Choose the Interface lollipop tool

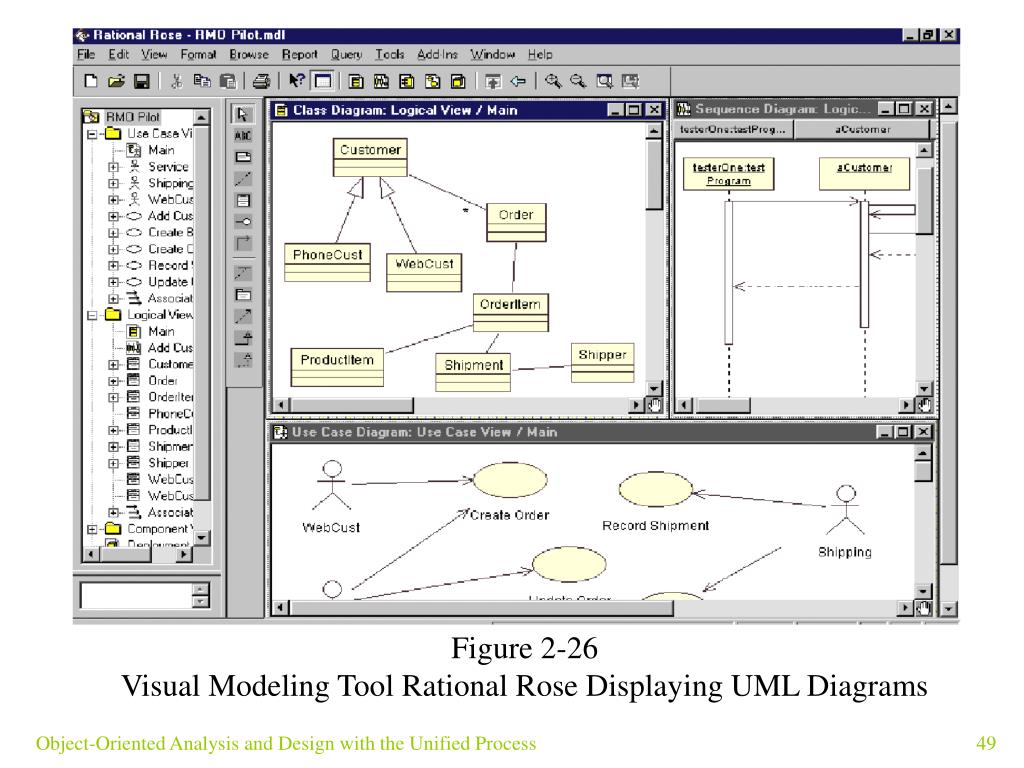pos(242,222)
